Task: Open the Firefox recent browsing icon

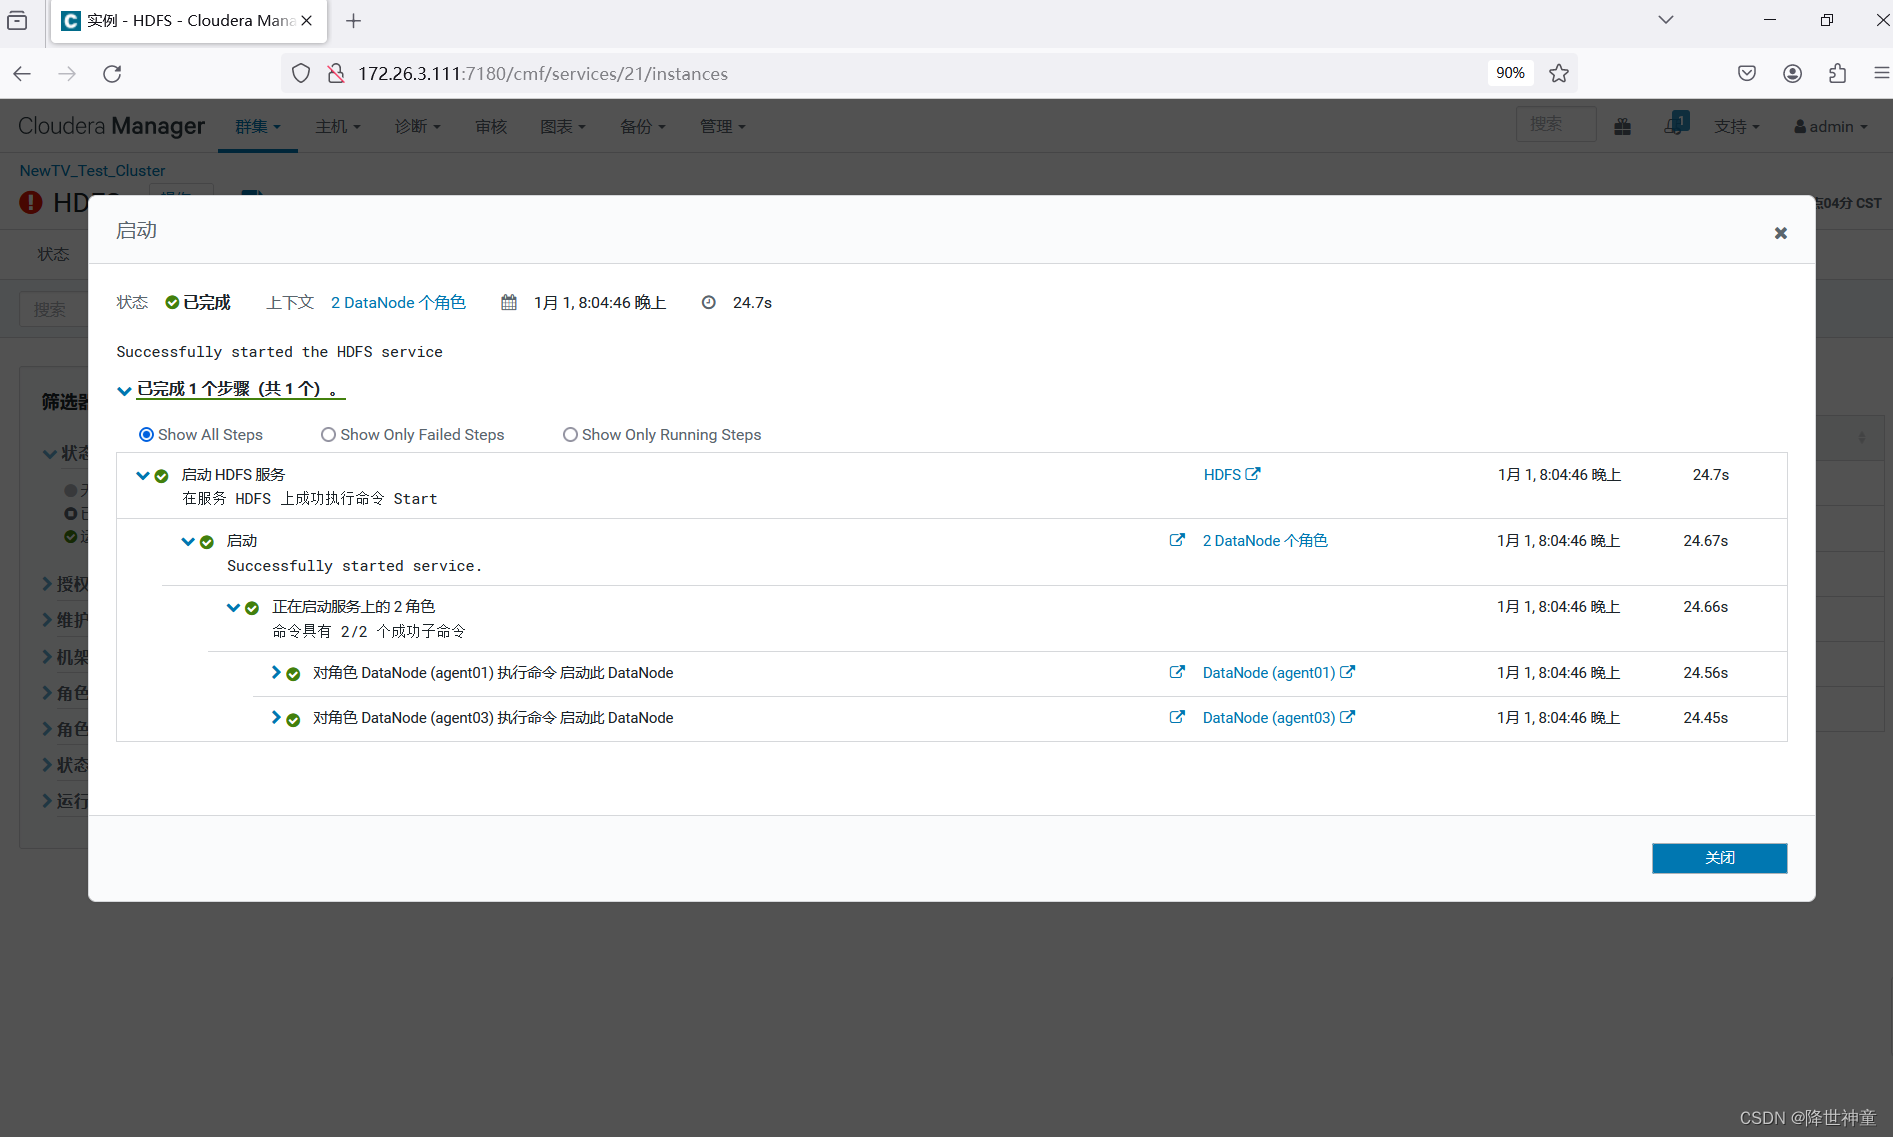Action: coord(18,21)
